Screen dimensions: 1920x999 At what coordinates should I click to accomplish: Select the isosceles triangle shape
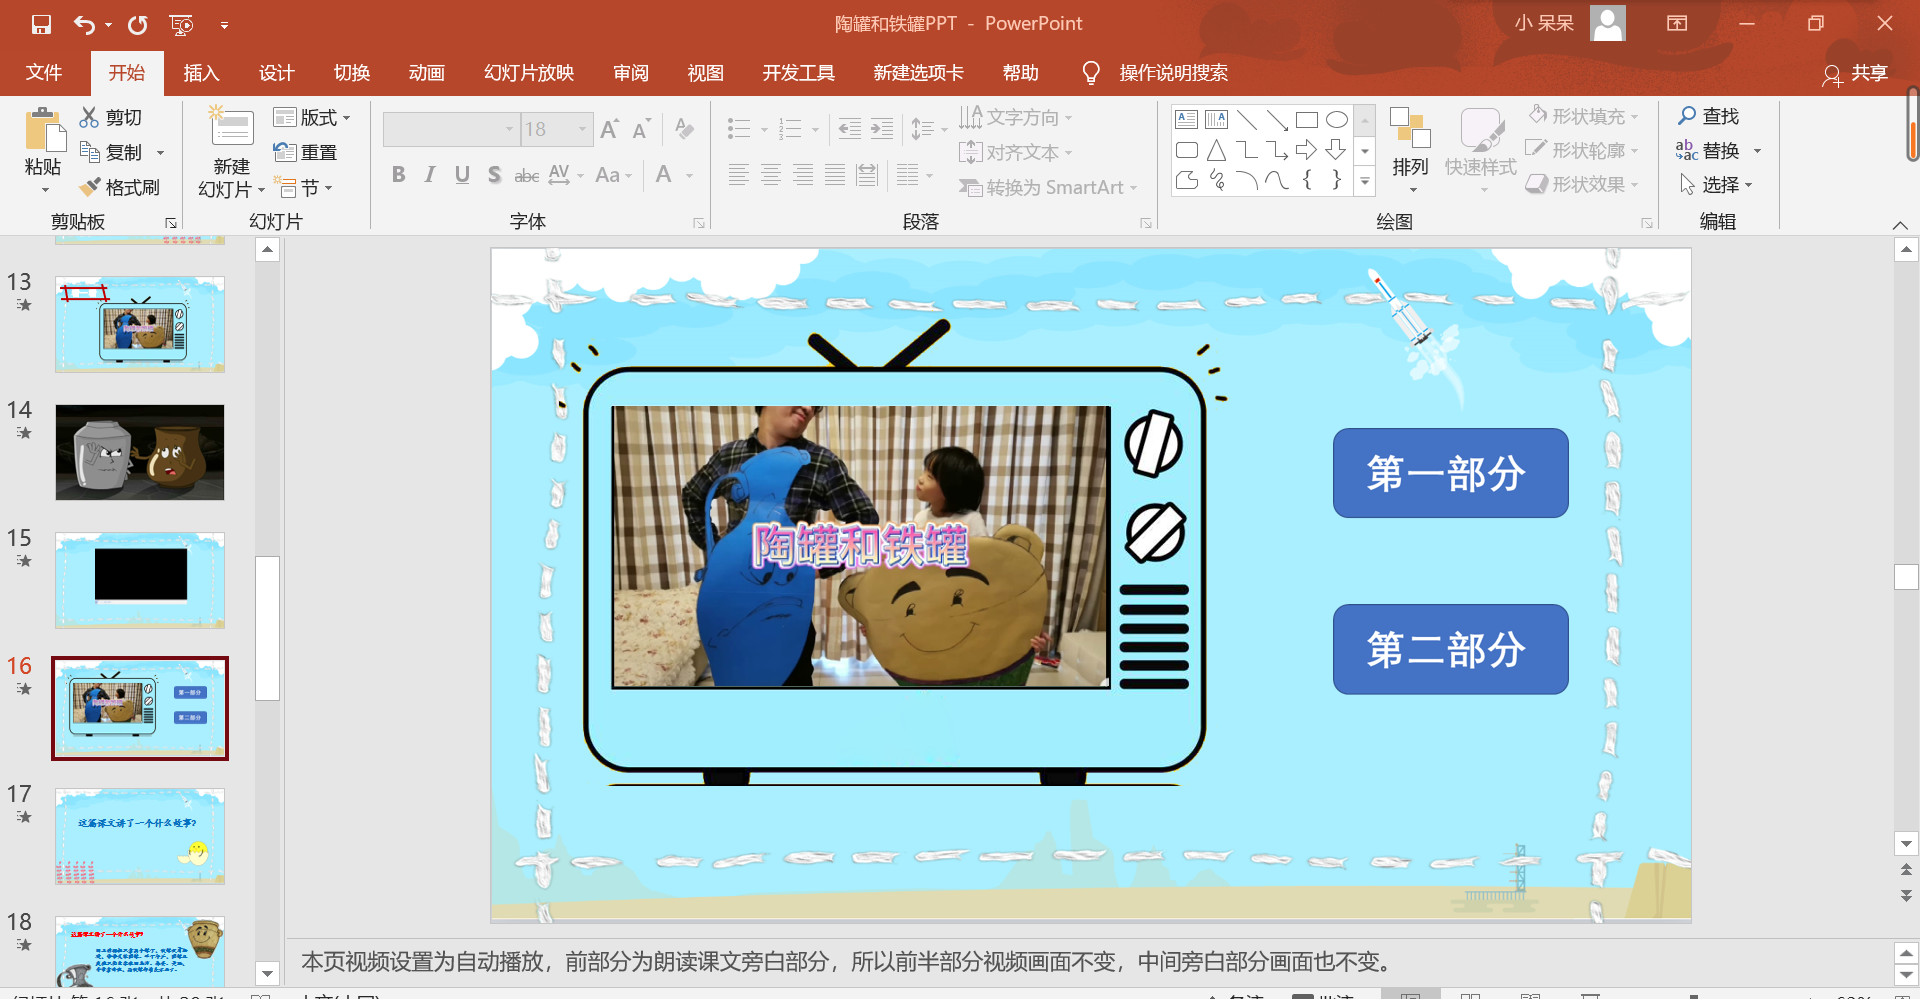coord(1217,150)
